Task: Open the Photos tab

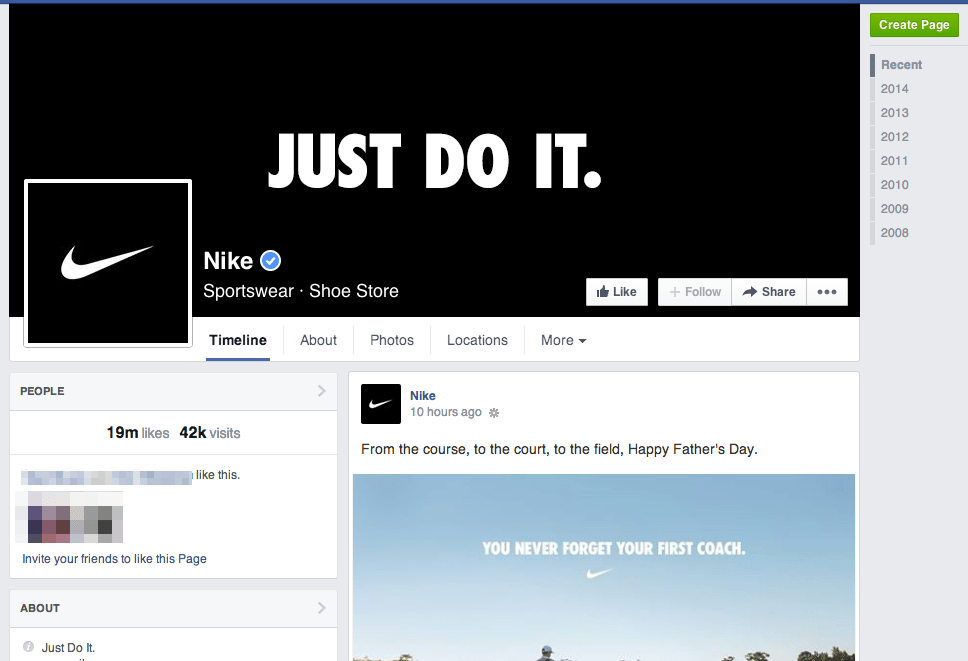Action: point(391,340)
